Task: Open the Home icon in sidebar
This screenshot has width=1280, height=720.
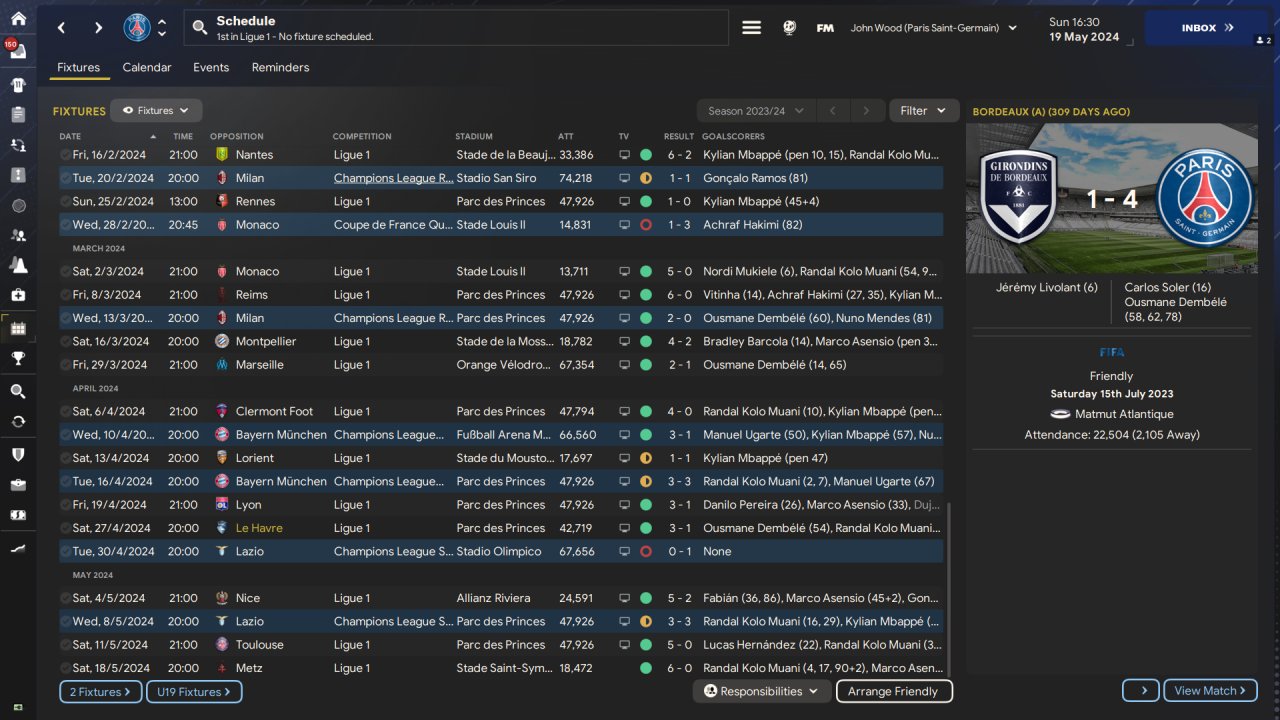Action: (18, 19)
